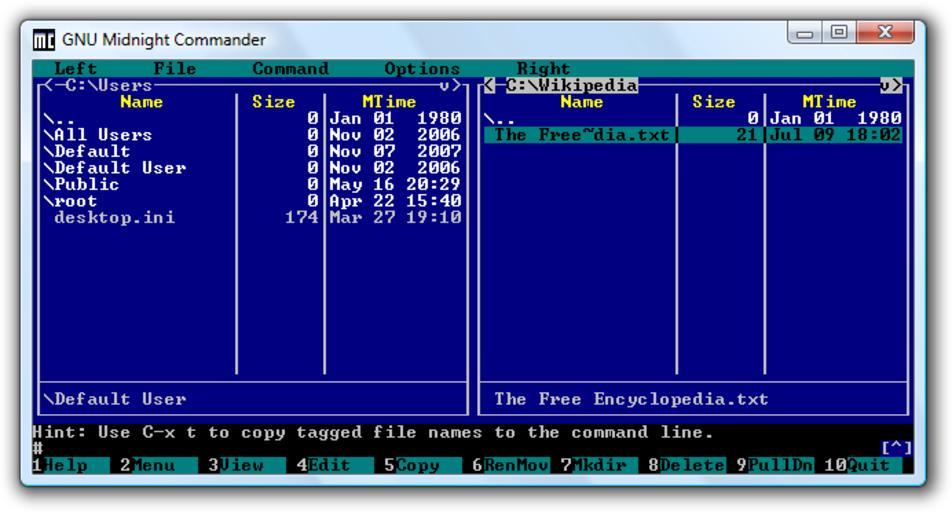The width and height of the screenshot is (952, 512).
Task: Minimize the Midnight Commander window
Action: pyautogui.click(x=804, y=32)
